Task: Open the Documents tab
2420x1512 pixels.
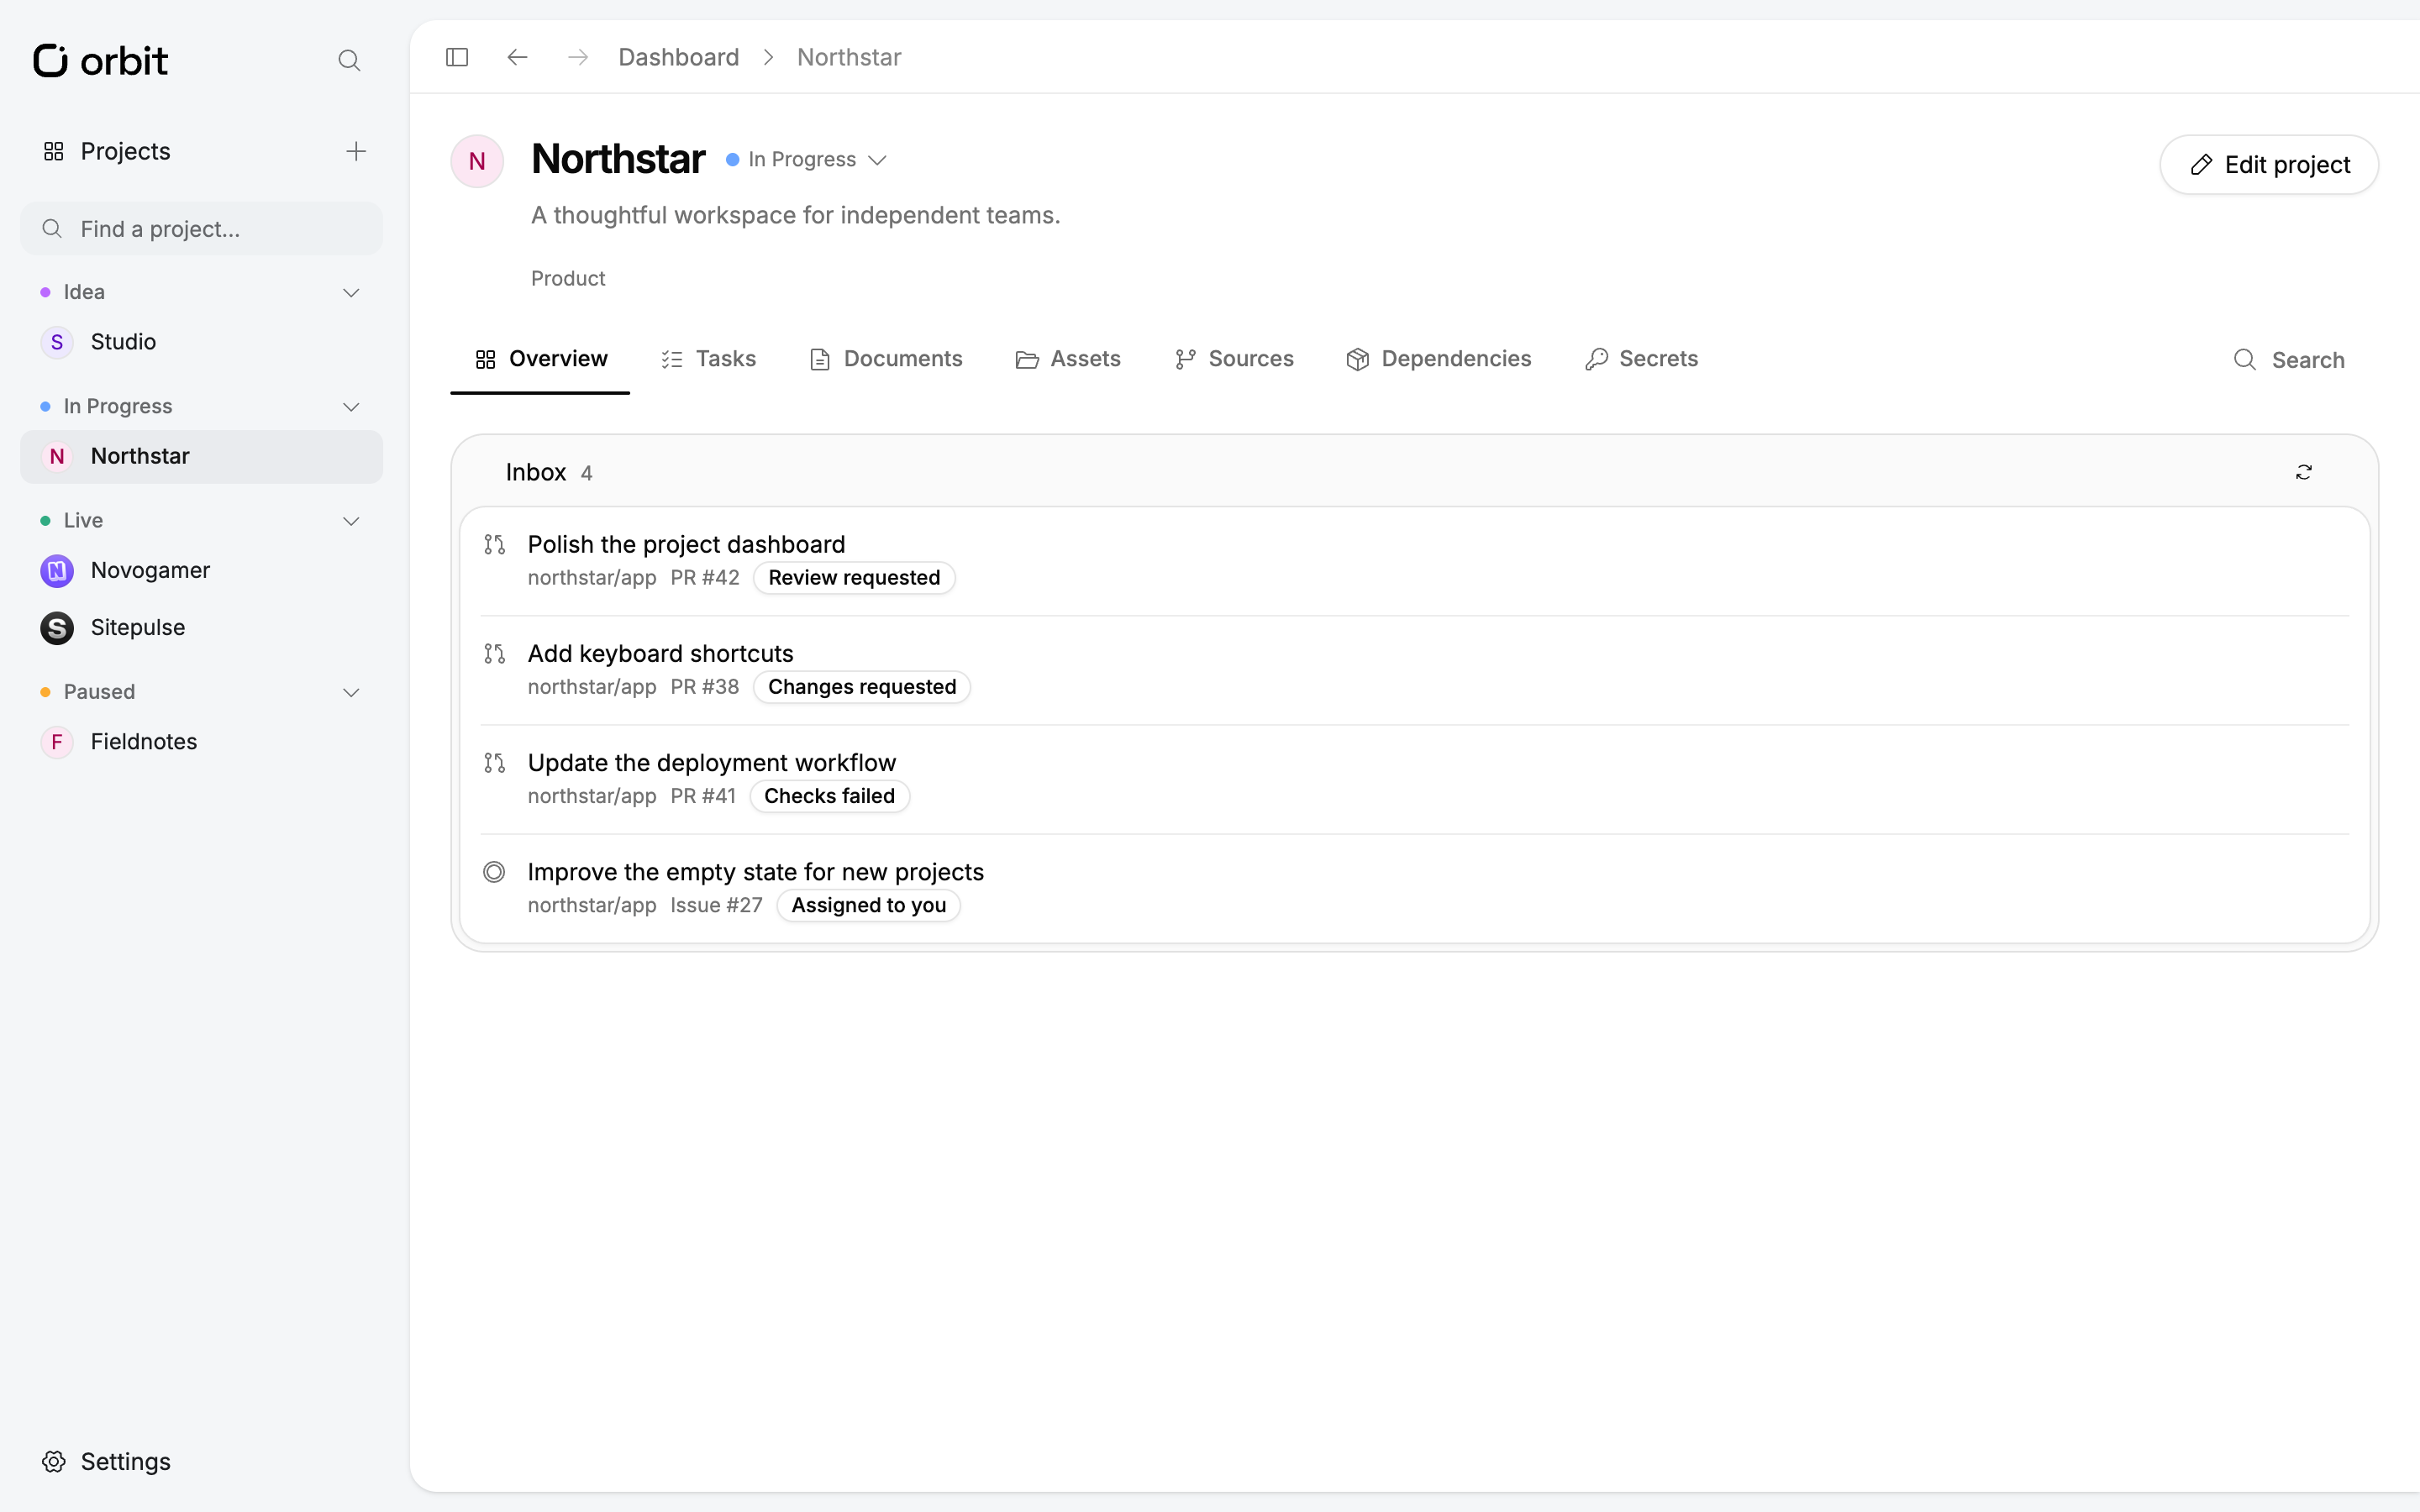Action: tap(885, 359)
